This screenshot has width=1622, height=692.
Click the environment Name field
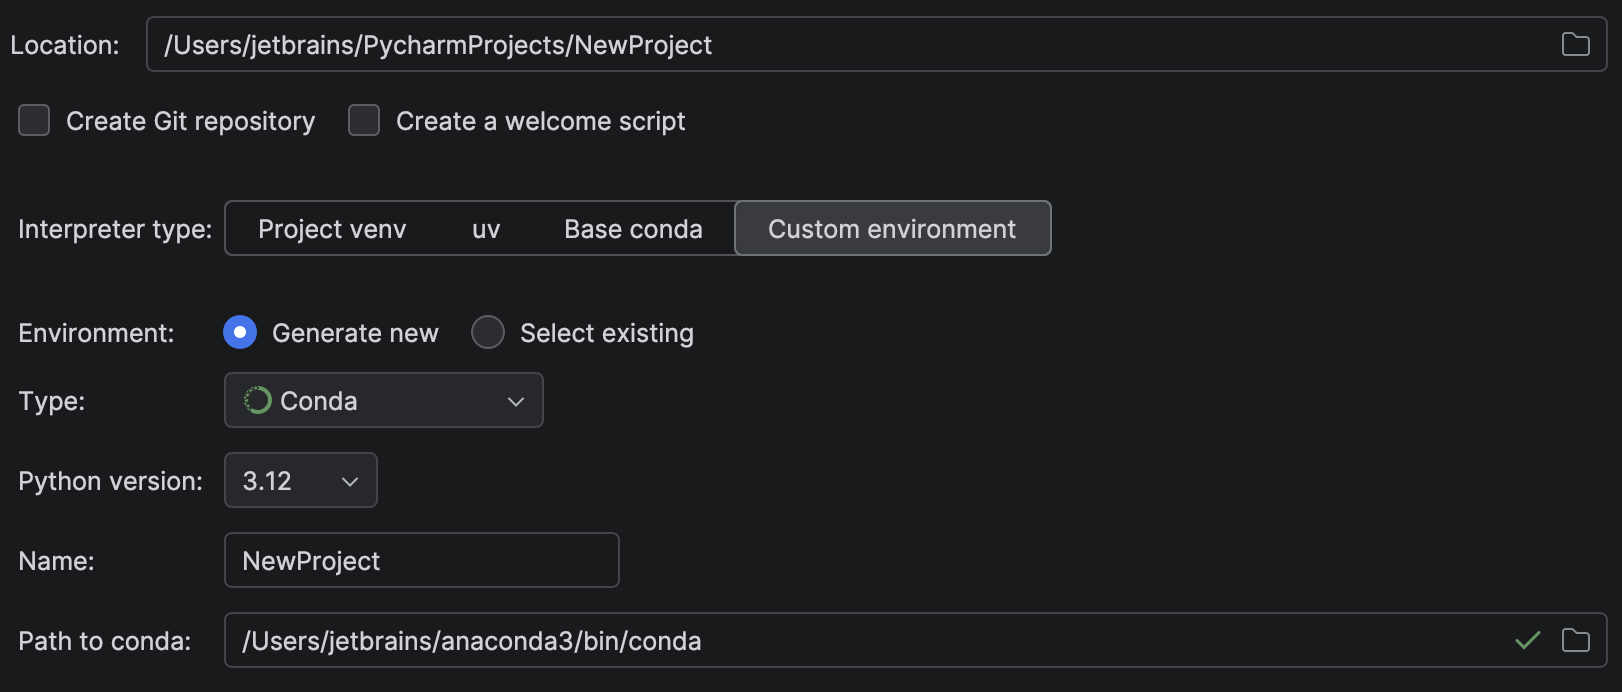pos(420,560)
